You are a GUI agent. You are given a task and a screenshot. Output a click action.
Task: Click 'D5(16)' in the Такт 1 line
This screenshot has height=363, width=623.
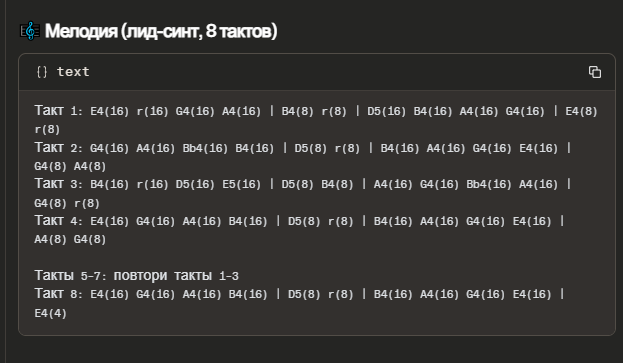pyautogui.click(x=387, y=112)
